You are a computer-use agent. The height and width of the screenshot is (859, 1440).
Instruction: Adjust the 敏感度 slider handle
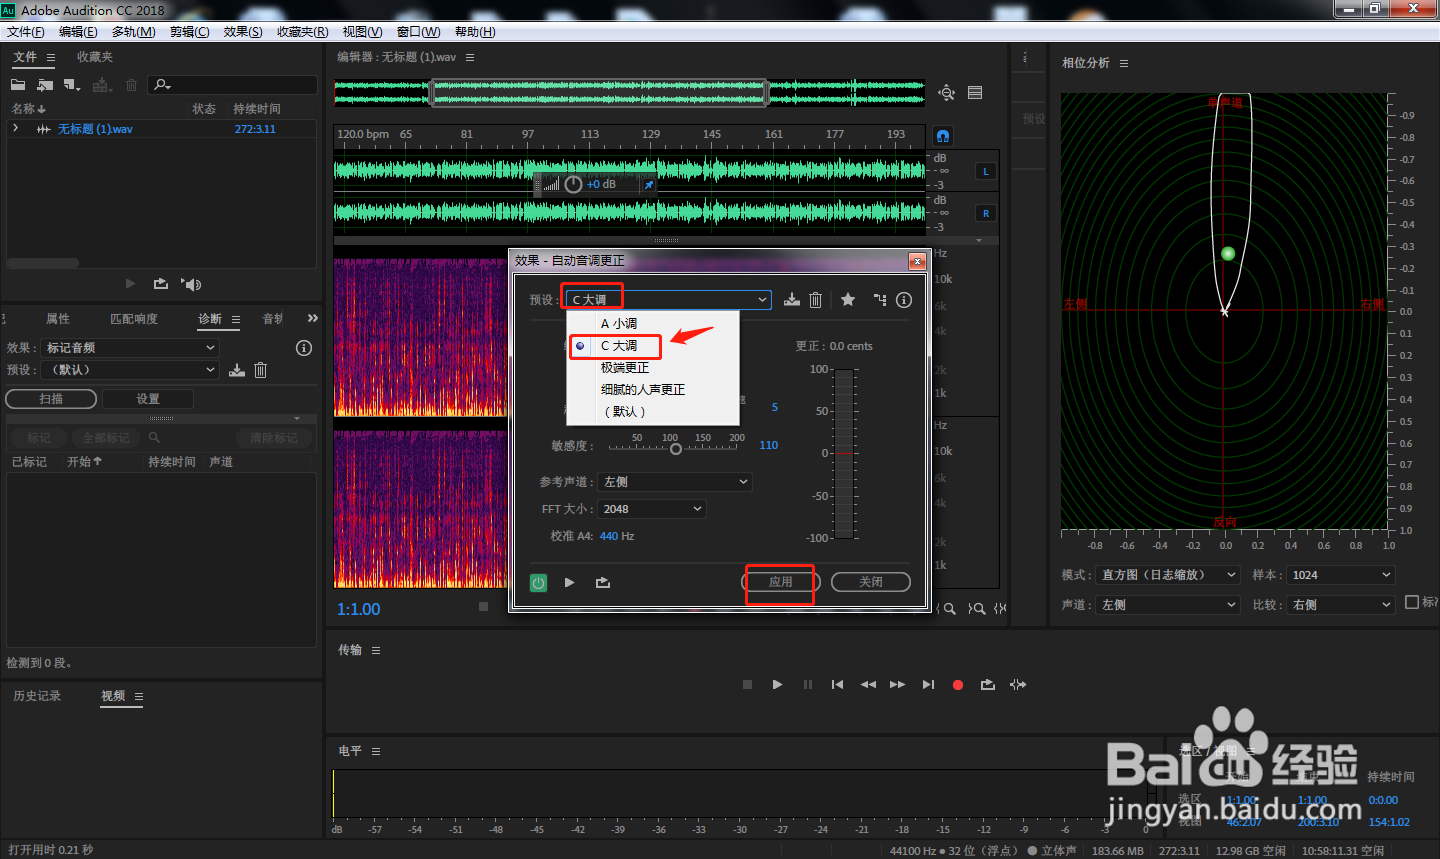tap(676, 449)
